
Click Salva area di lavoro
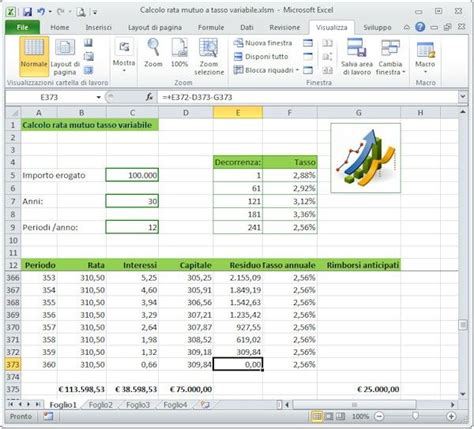[x=356, y=57]
